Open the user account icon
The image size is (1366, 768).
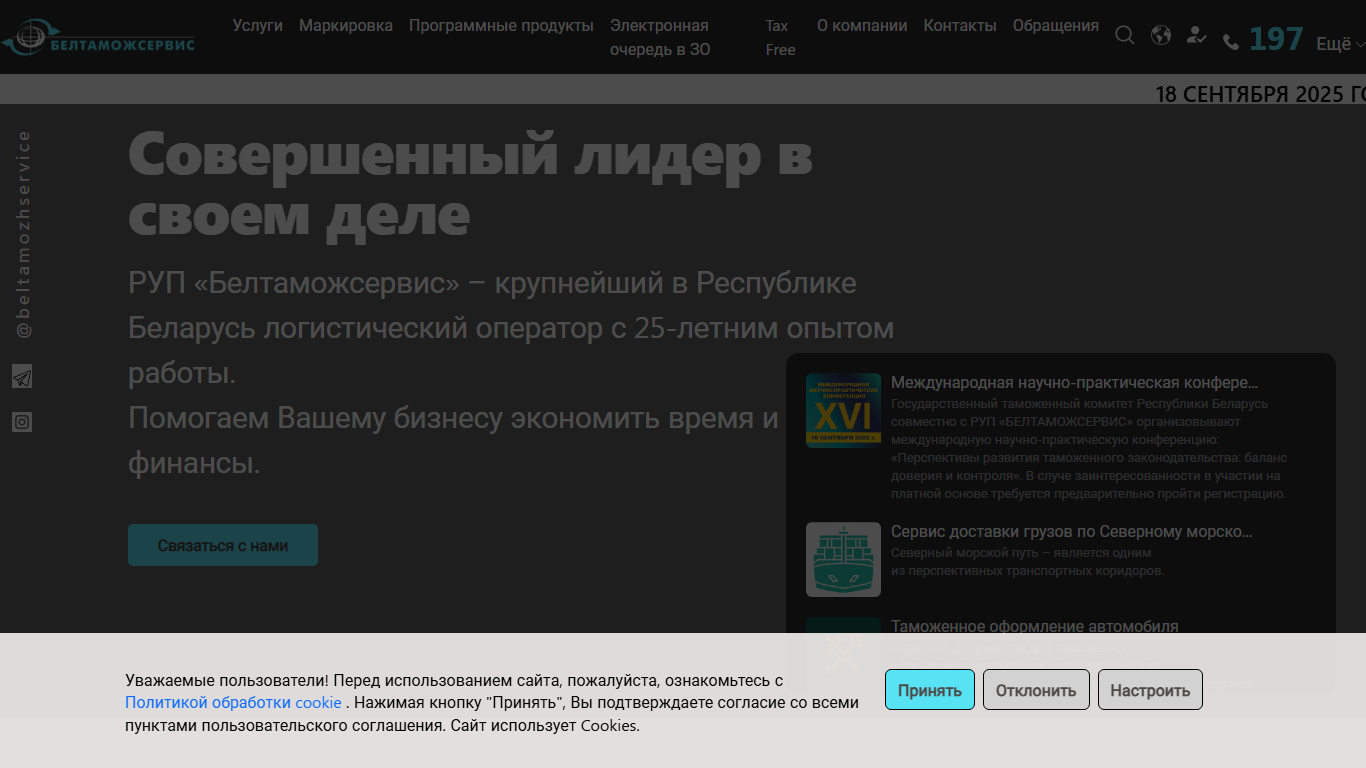pyautogui.click(x=1196, y=36)
